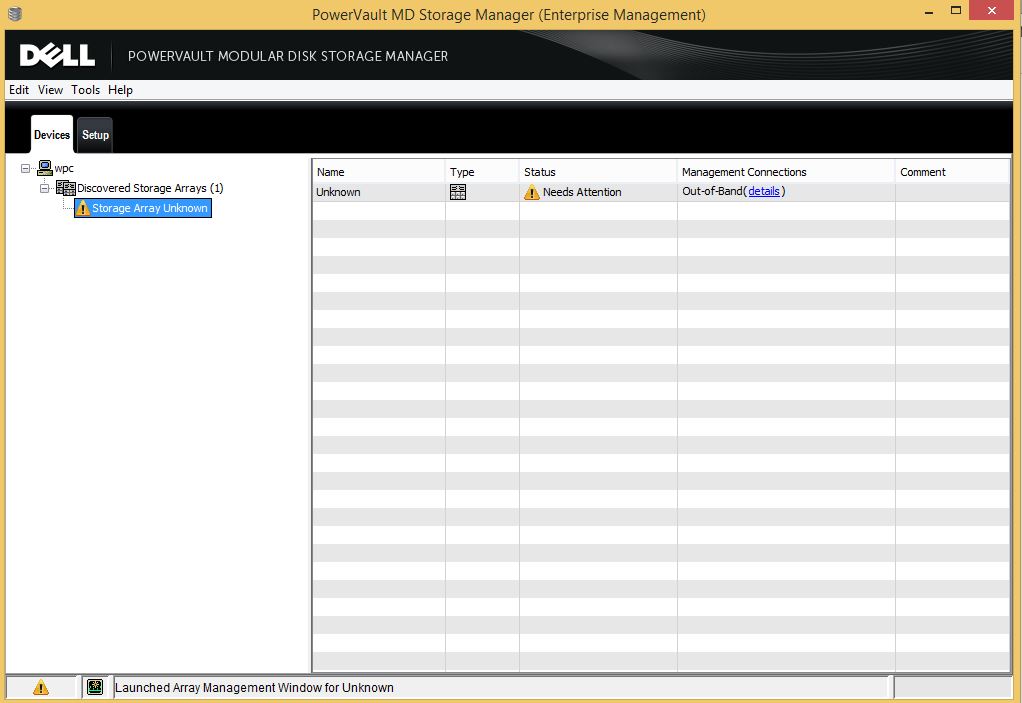Open the Help menu
1022x703 pixels.
120,90
